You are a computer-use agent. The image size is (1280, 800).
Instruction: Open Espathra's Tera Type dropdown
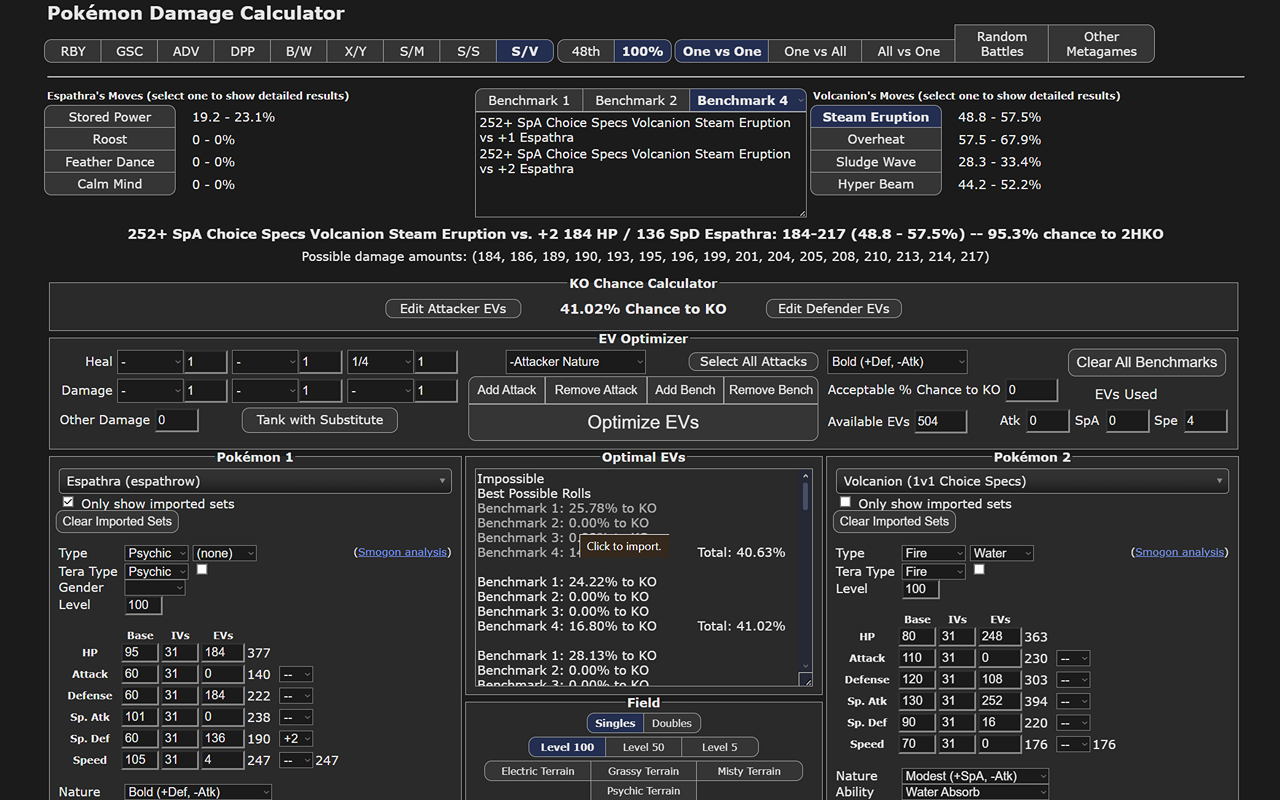coord(157,572)
